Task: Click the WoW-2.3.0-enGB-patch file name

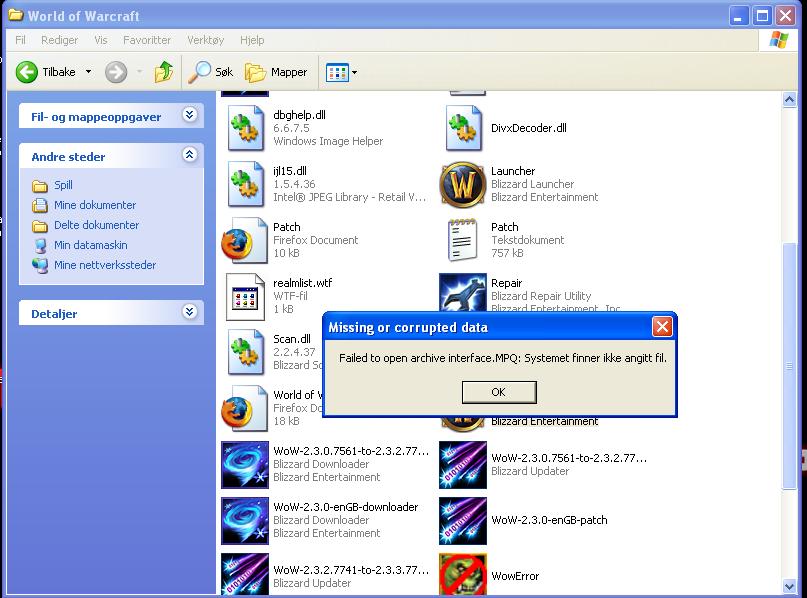Action: click(549, 520)
